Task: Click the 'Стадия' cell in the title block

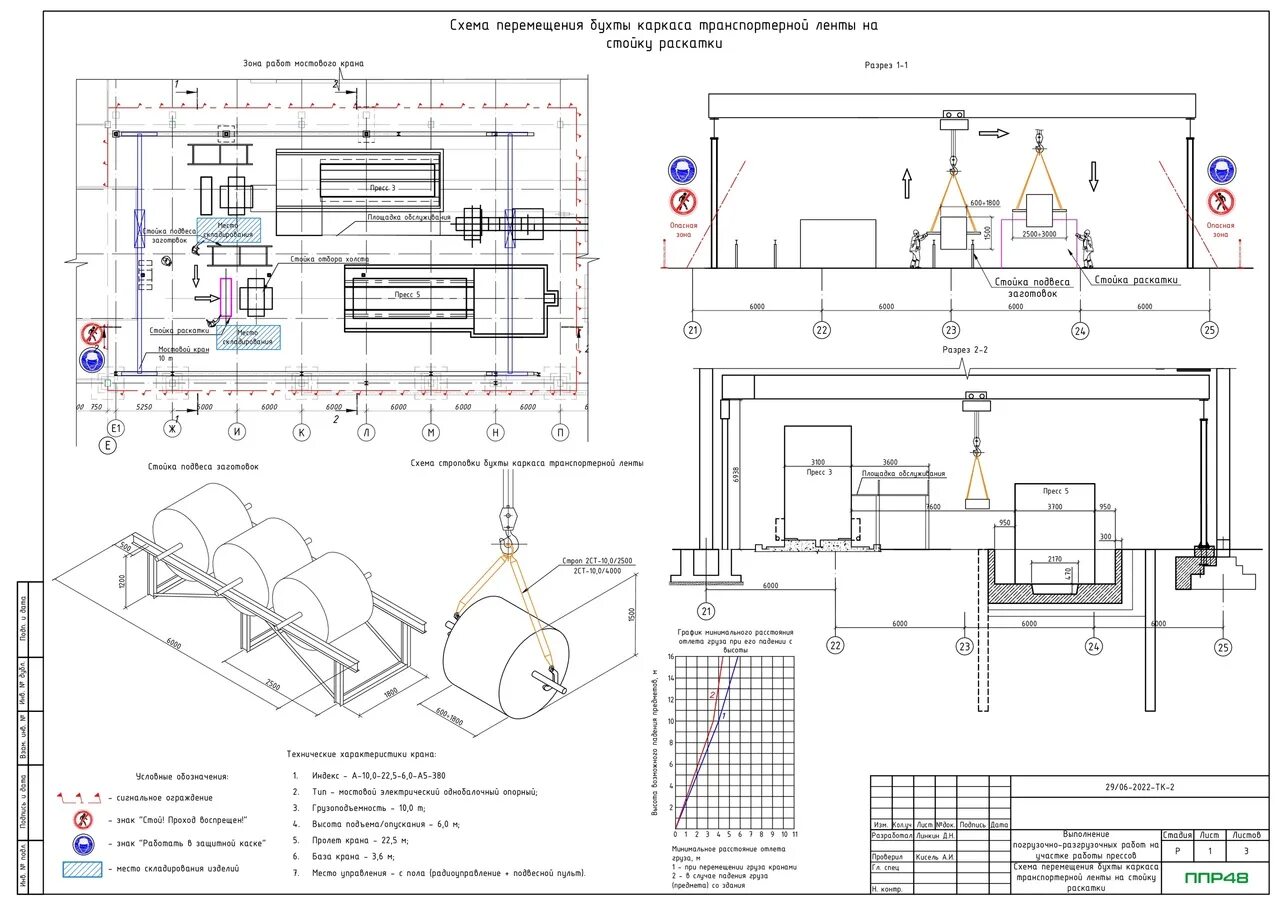Action: point(1179,835)
